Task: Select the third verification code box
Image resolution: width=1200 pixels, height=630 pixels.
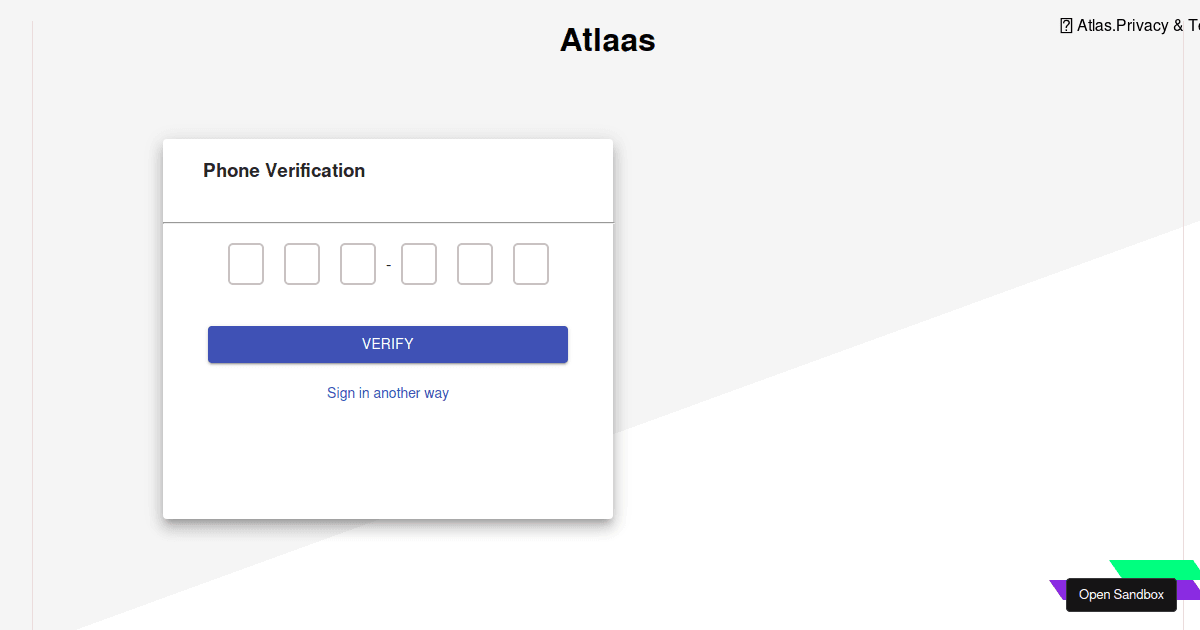Action: (357, 264)
